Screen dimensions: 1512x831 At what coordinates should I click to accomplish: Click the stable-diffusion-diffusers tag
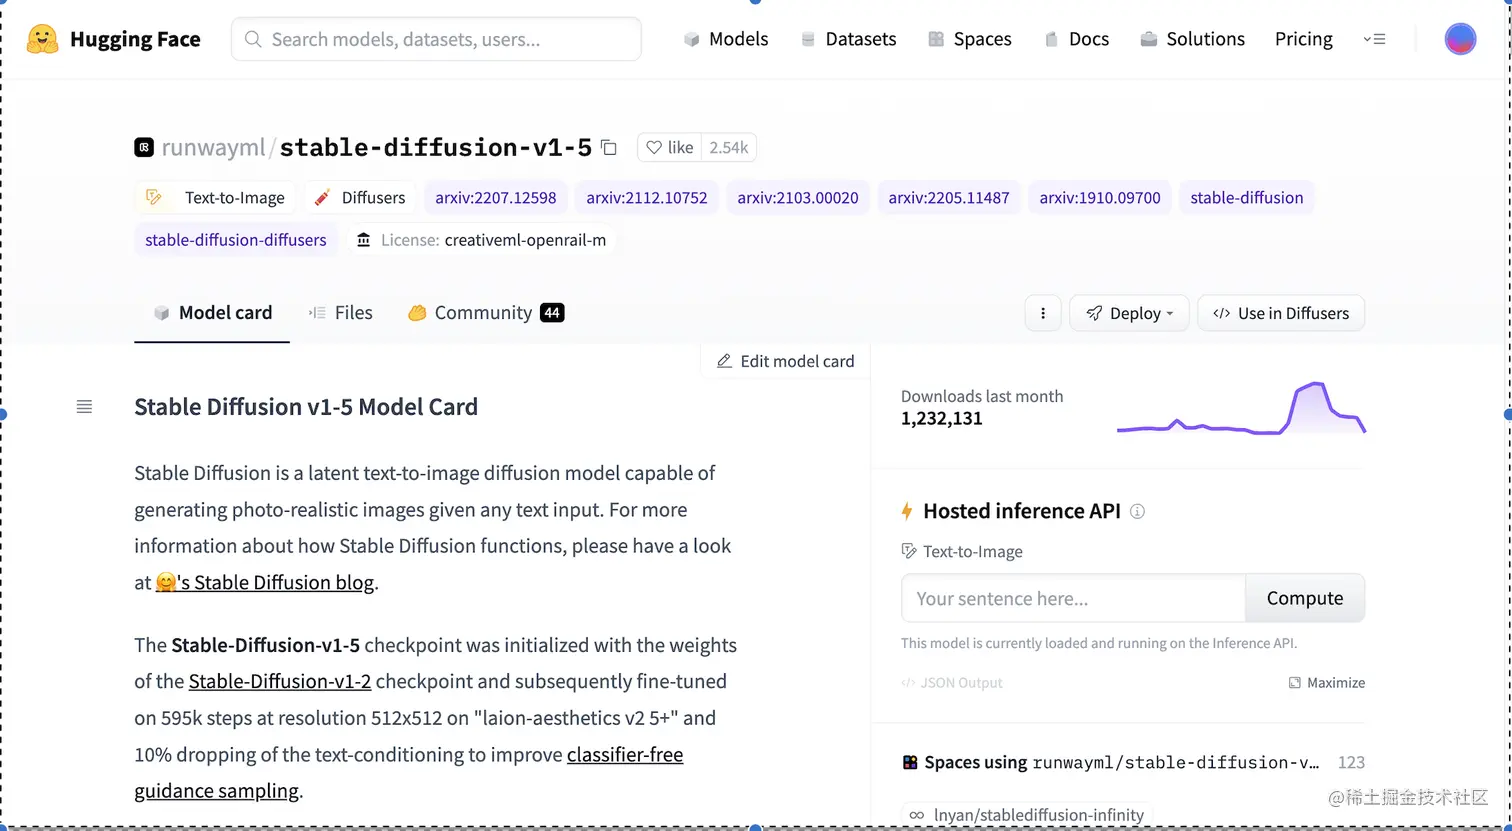tap(236, 240)
